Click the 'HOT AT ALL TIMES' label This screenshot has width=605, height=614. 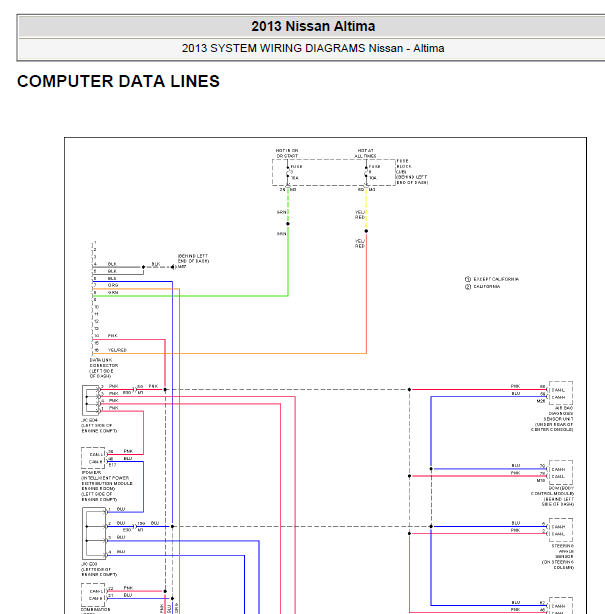[365, 153]
